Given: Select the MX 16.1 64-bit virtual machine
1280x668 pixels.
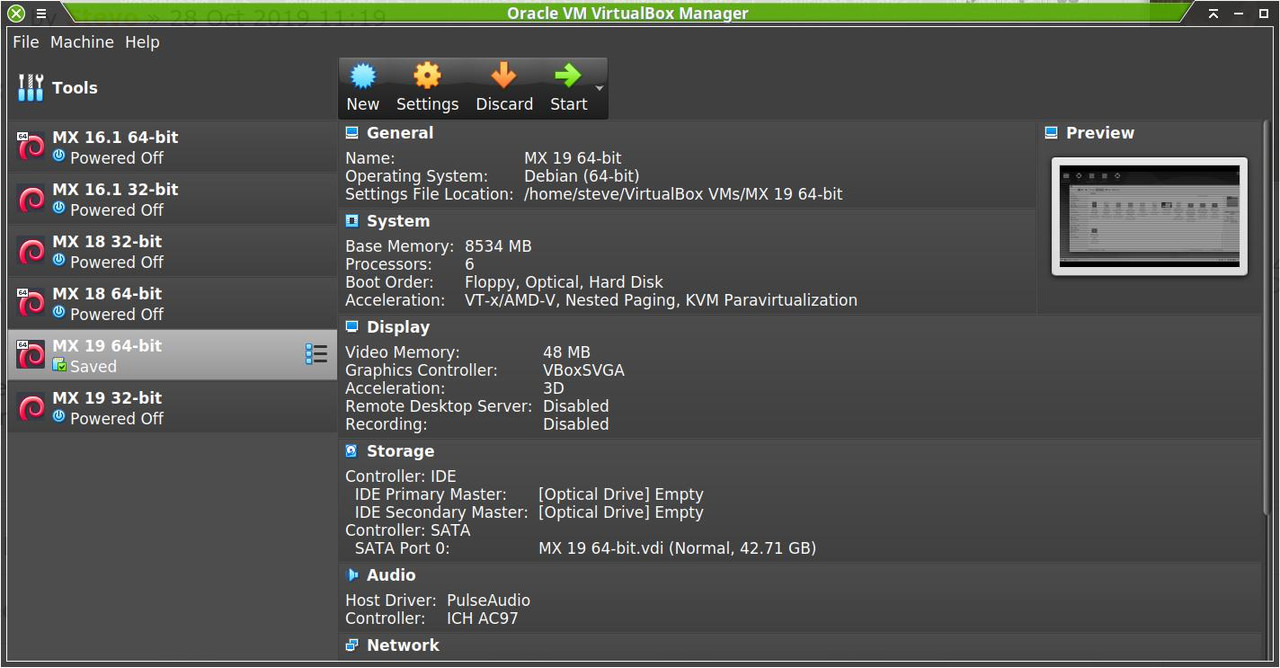Looking at the screenshot, I should pos(172,147).
